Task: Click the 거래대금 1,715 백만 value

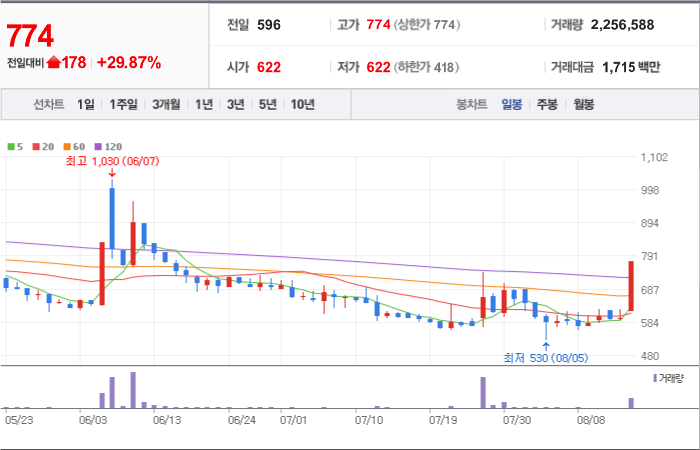Action: [x=631, y=67]
